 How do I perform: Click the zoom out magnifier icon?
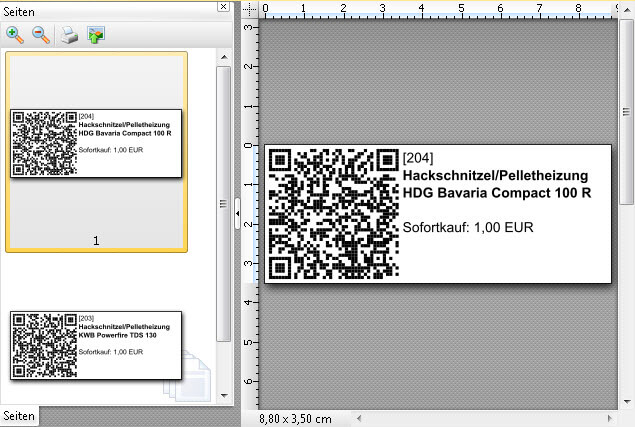click(x=41, y=35)
